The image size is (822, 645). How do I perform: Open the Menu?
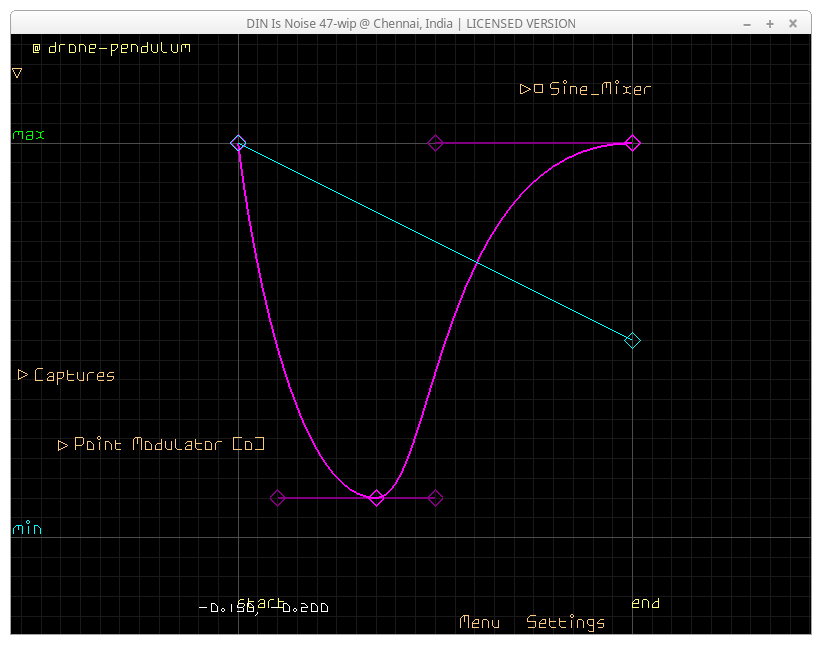click(x=479, y=623)
